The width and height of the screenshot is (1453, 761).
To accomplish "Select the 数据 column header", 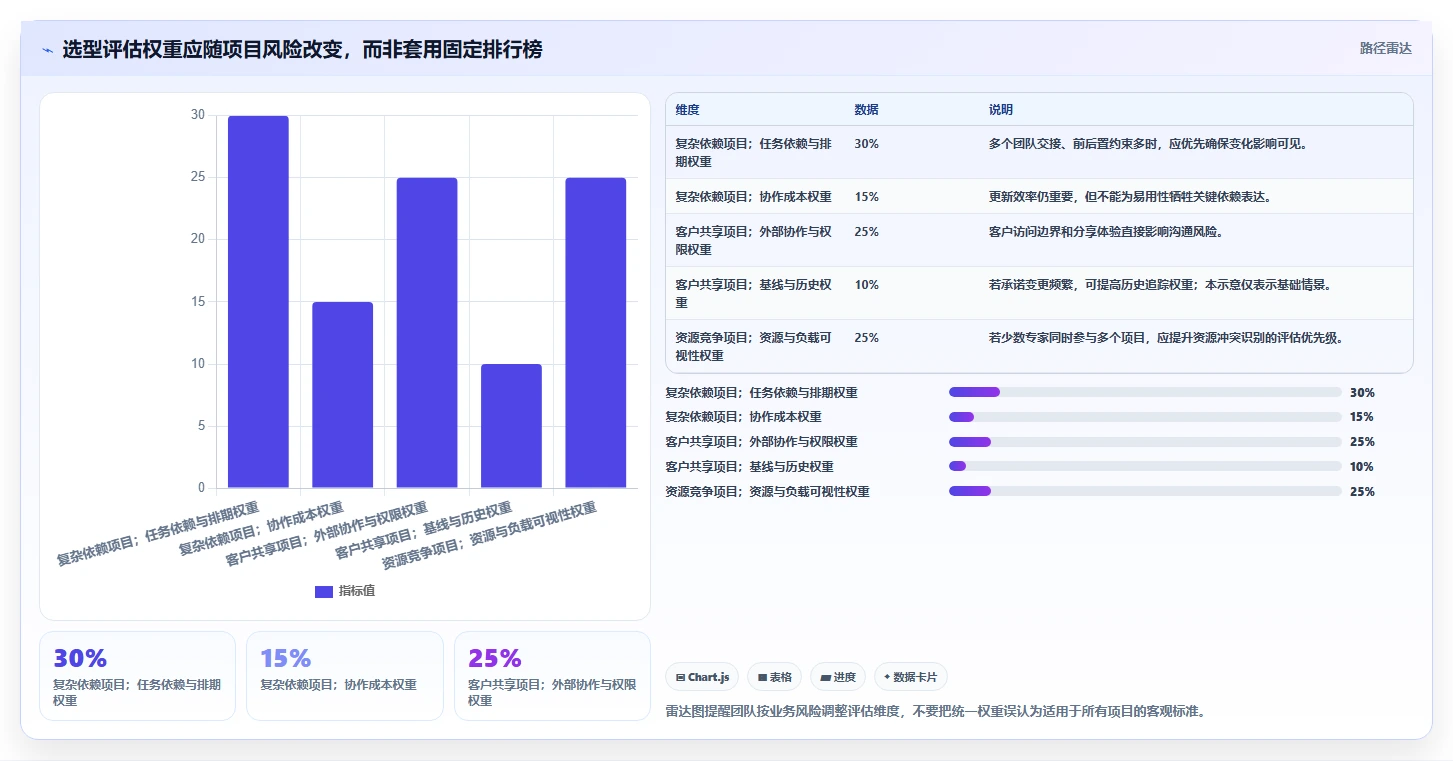I will pos(866,110).
